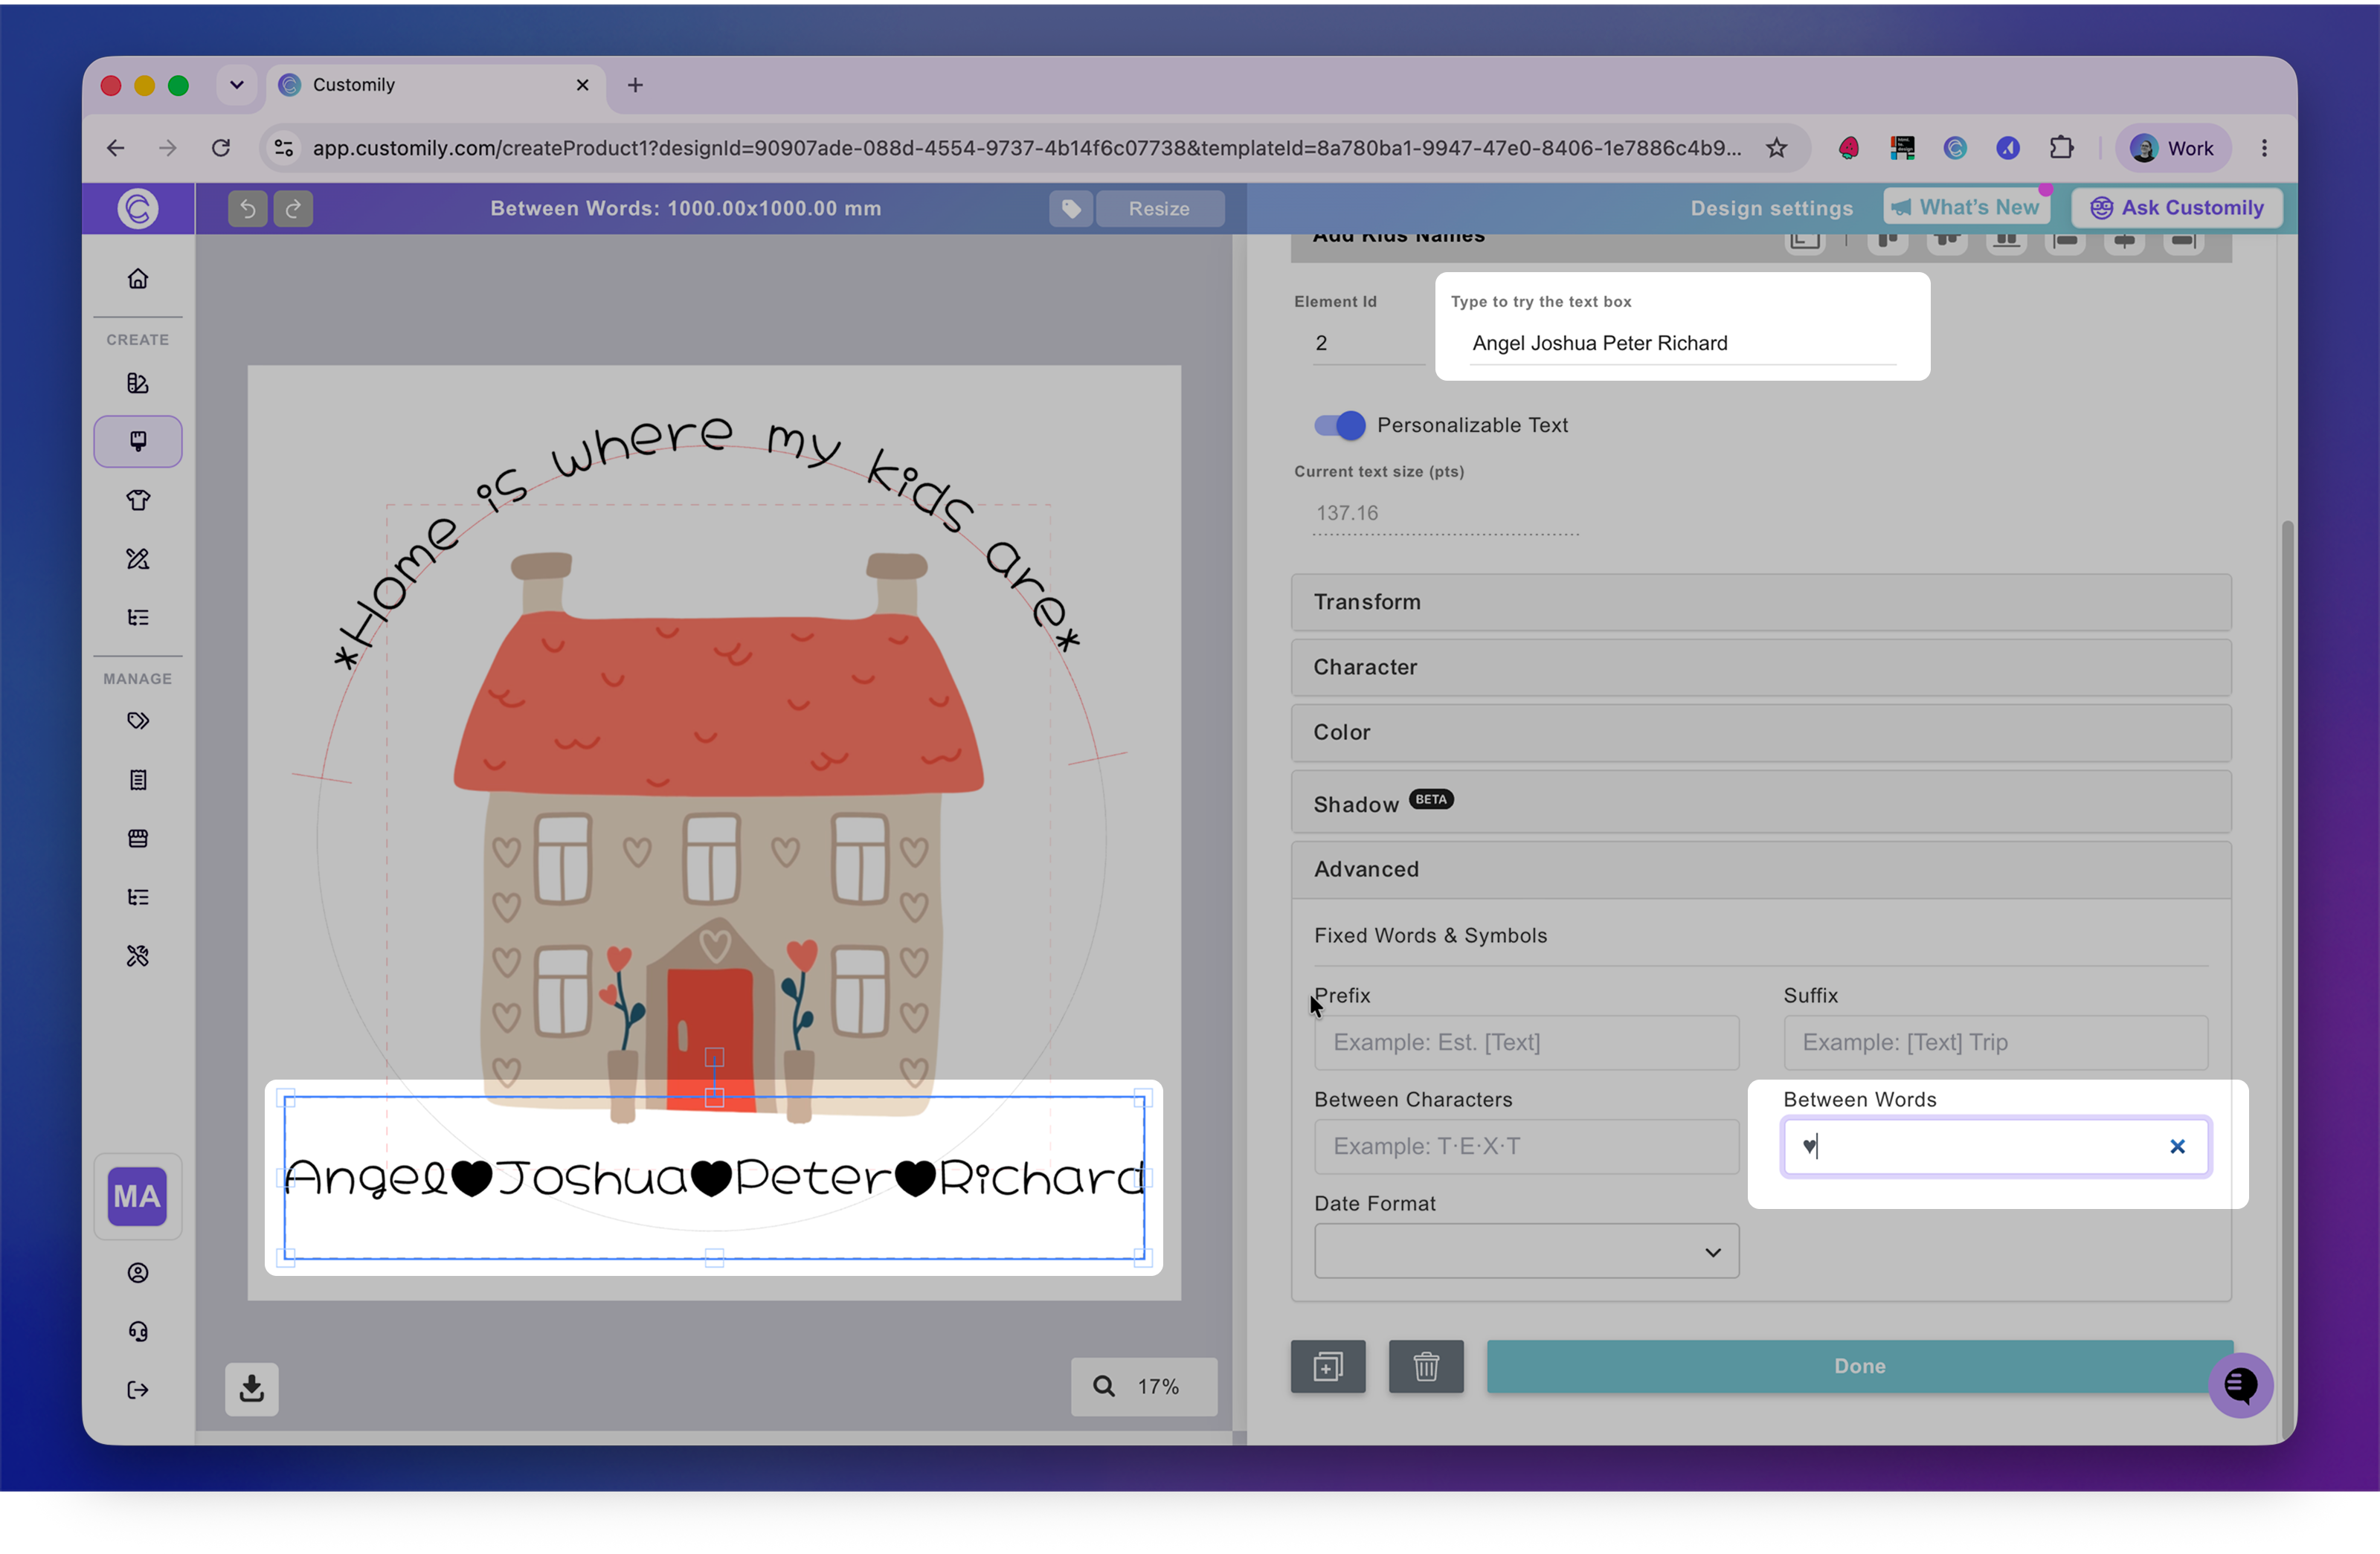Open the Chrome extensions puzzle icon
2380x1554 pixels.
(2061, 148)
